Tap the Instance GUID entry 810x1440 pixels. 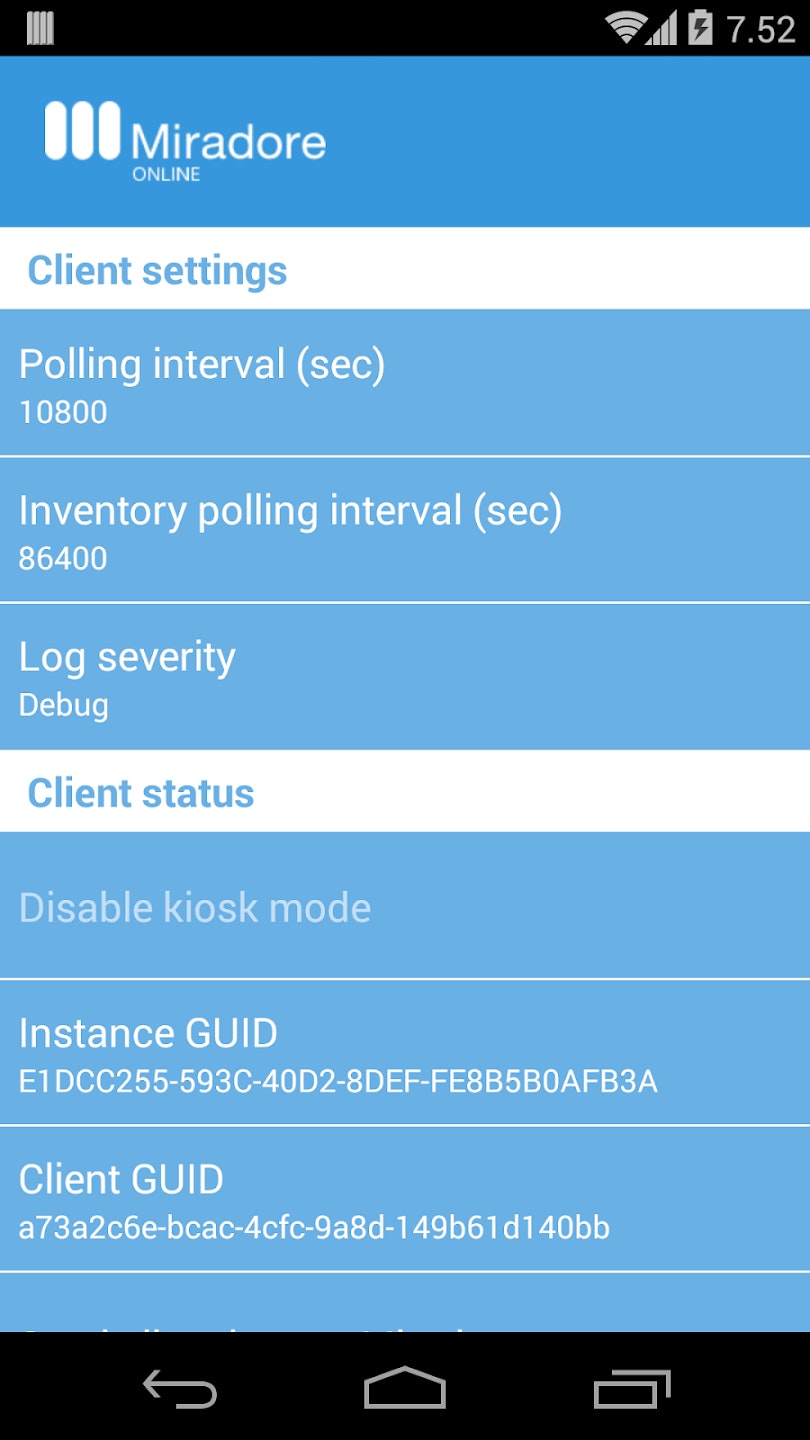(404, 1053)
